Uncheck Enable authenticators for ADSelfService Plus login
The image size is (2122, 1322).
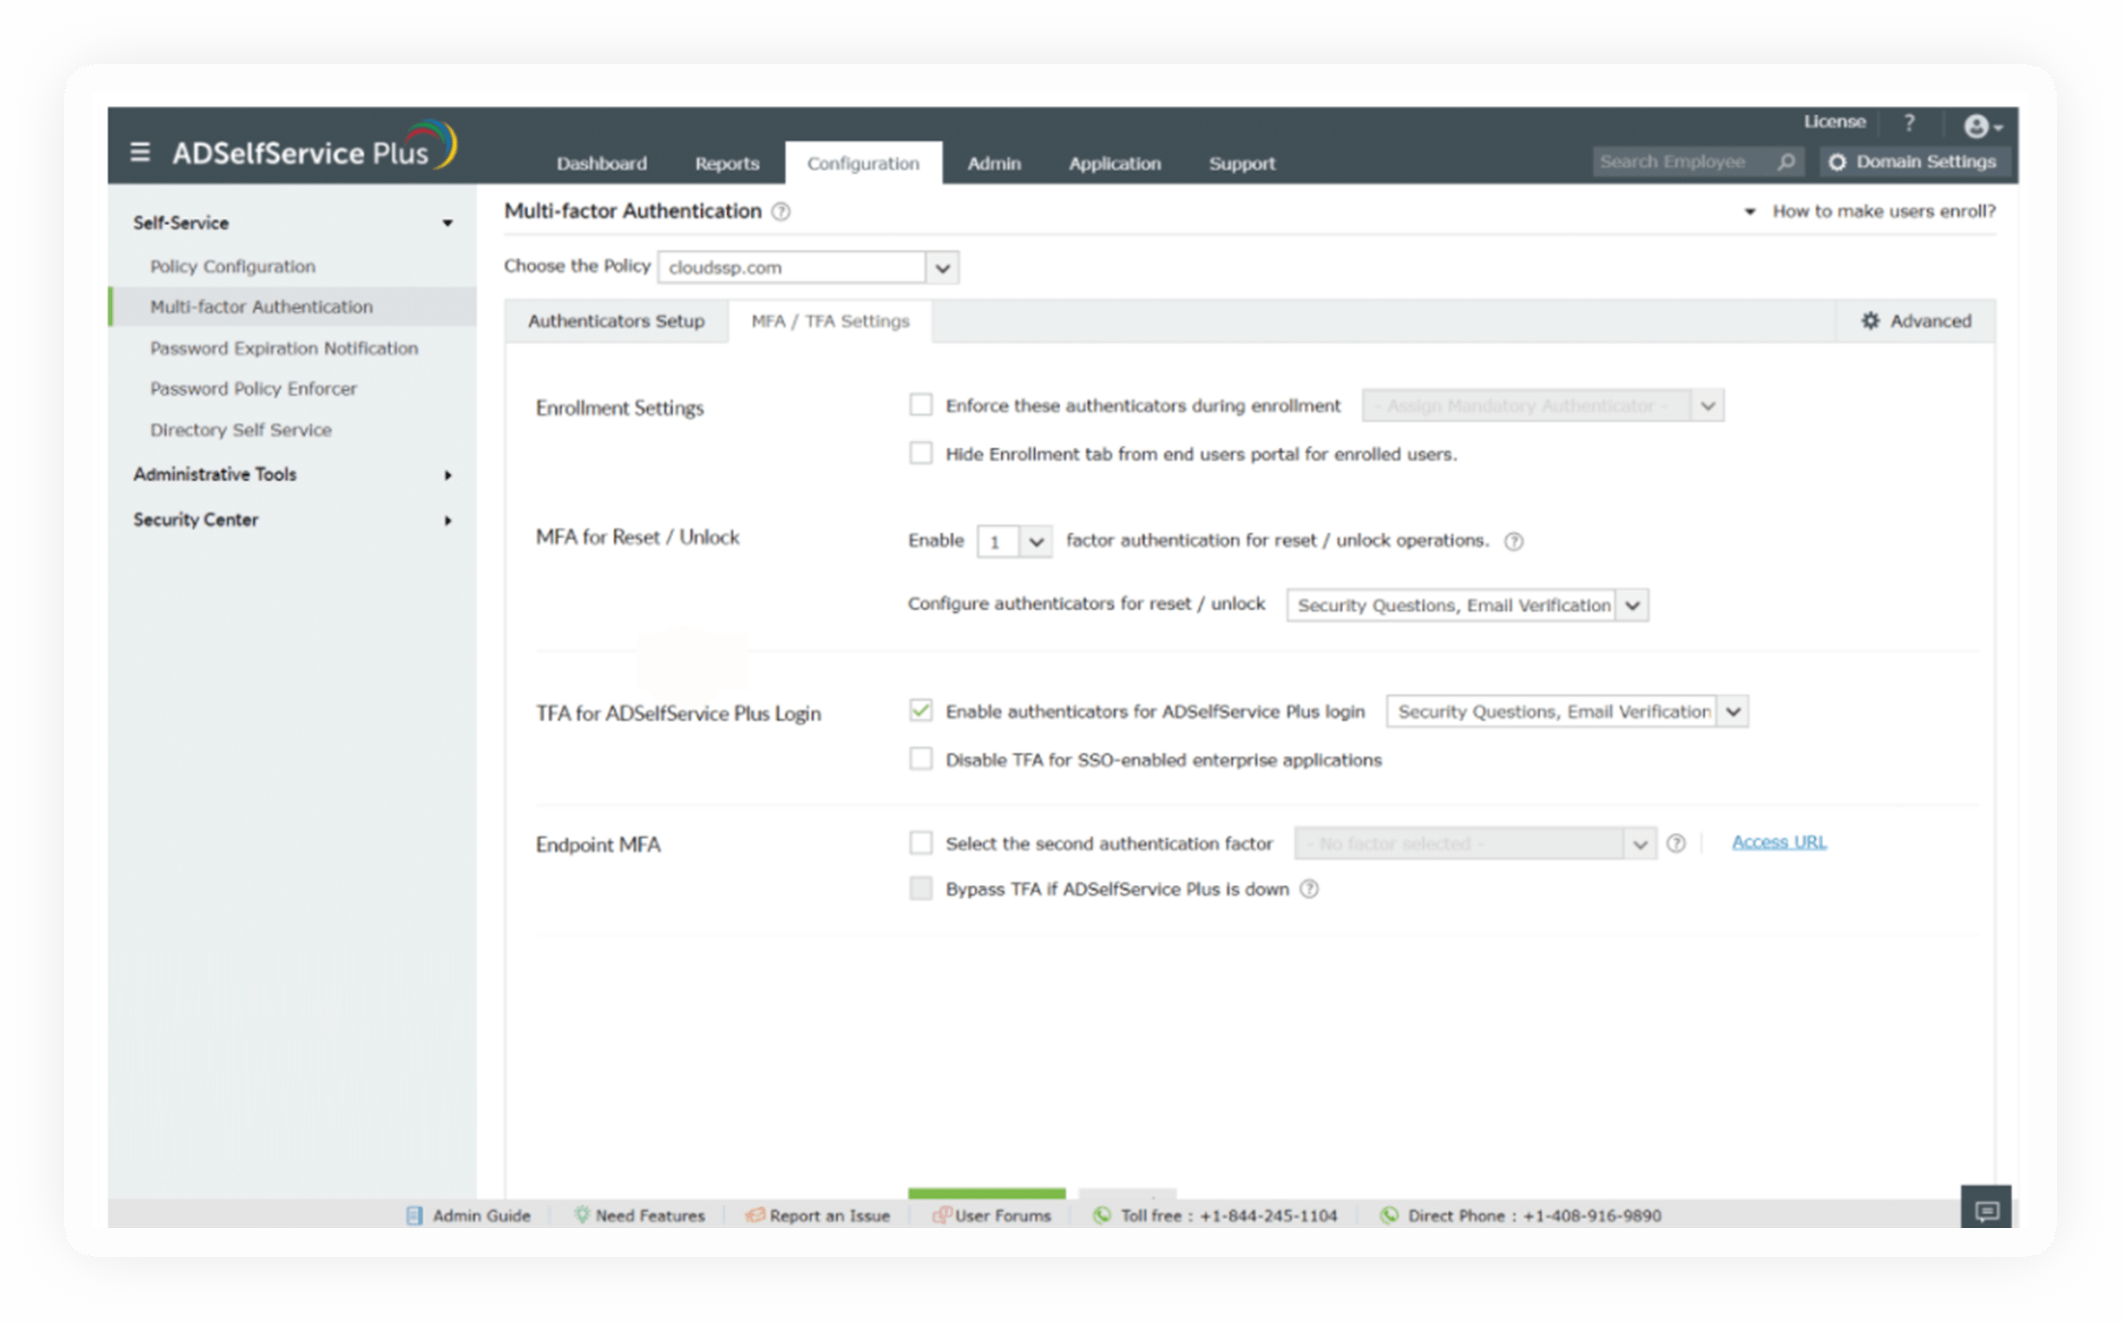point(921,711)
